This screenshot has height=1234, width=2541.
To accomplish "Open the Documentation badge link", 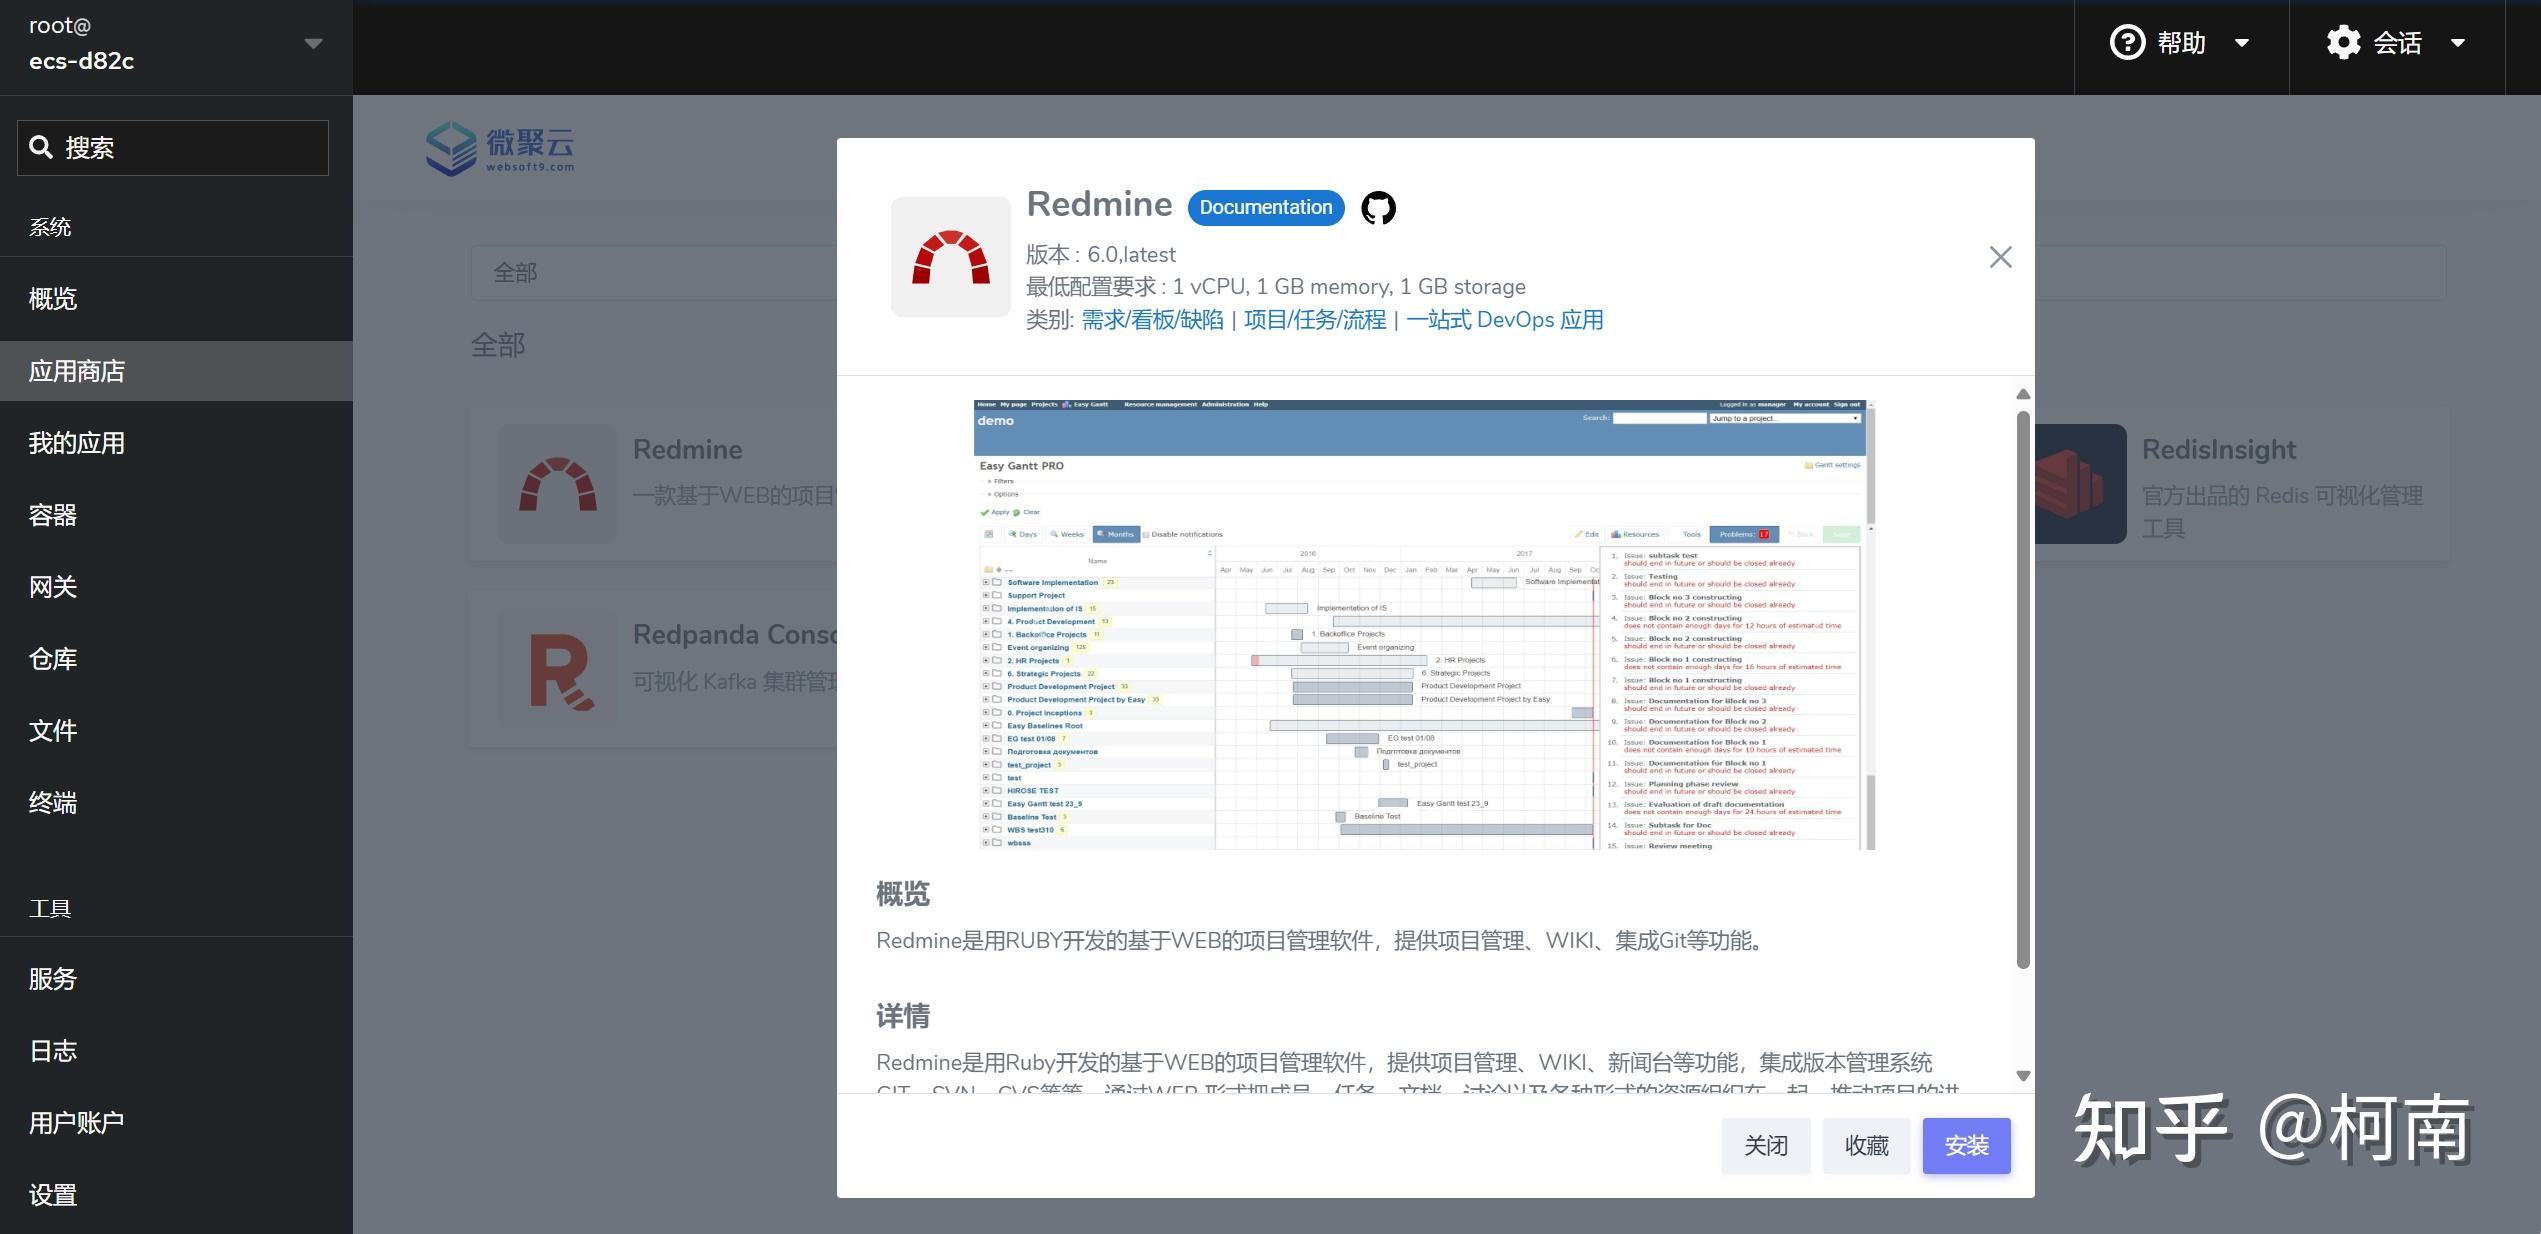I will click(1265, 207).
